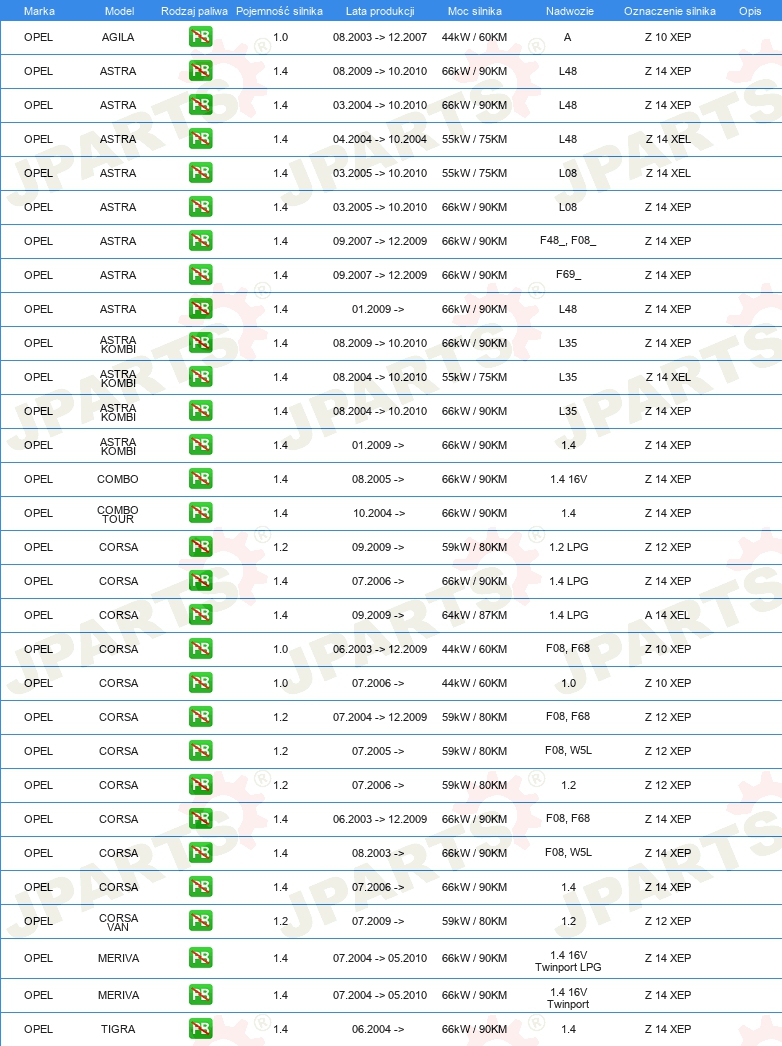Click the 07.2009 -> production cell
This screenshot has height=1046, width=782.
(378, 921)
